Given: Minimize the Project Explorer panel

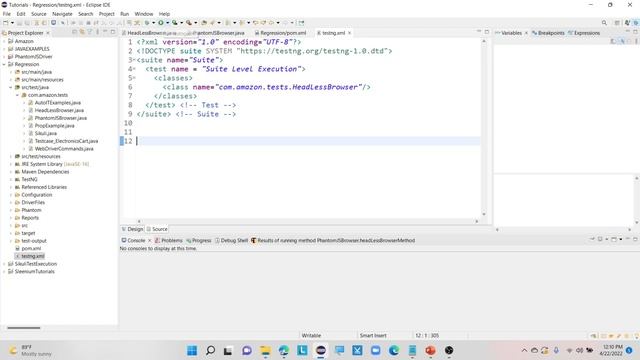Looking at the screenshot, I should tap(105, 32).
